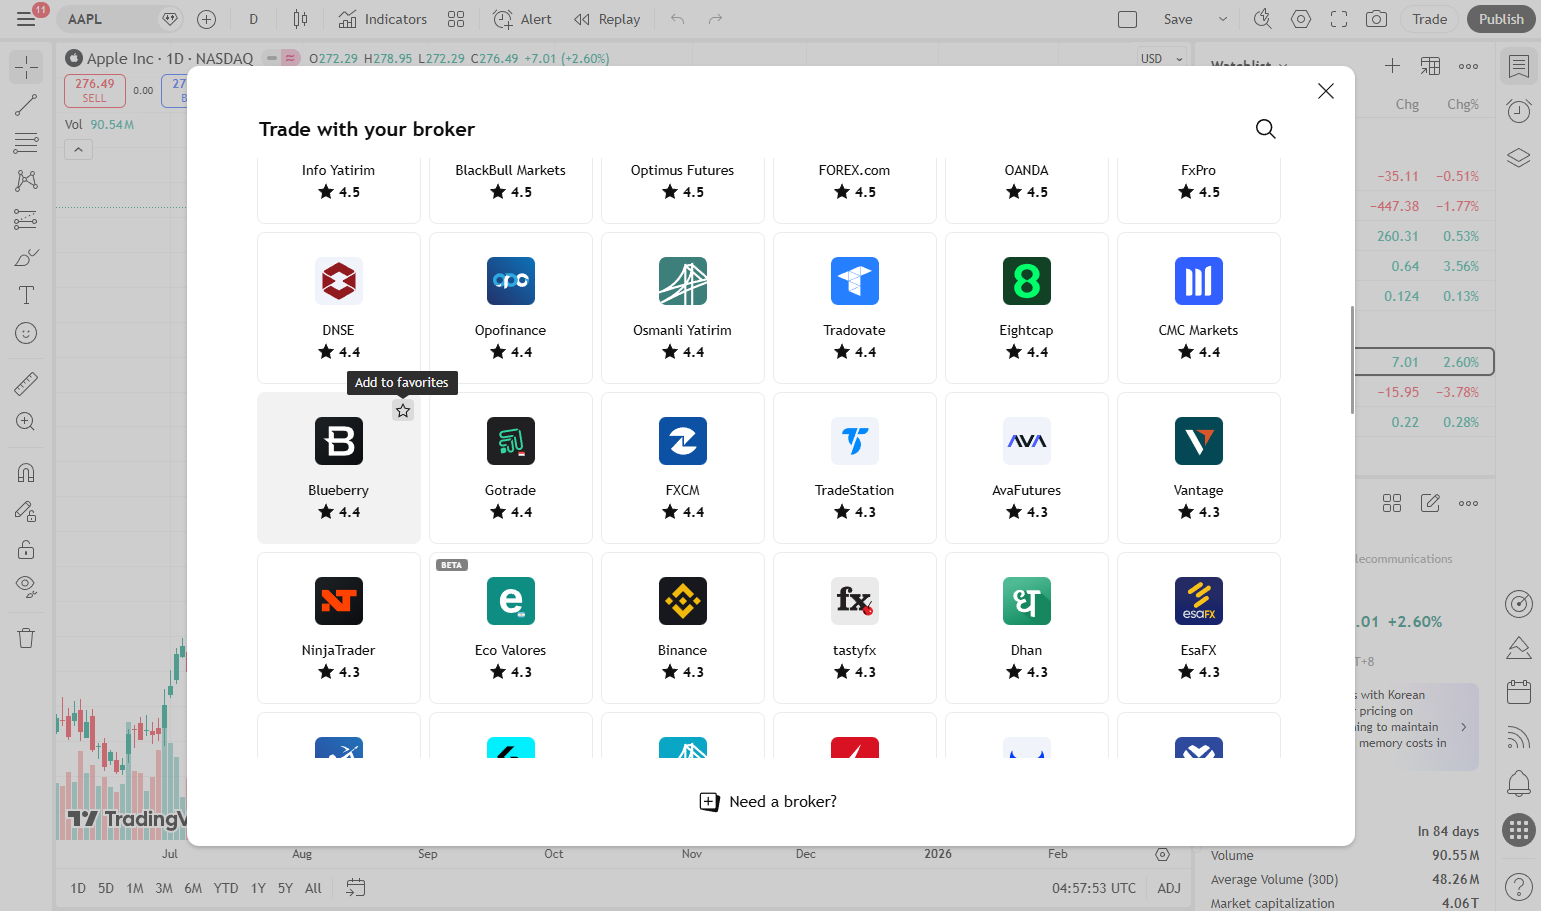The height and width of the screenshot is (911, 1541).
Task: Click the broker list scrollbar
Action: pyautogui.click(x=1352, y=360)
